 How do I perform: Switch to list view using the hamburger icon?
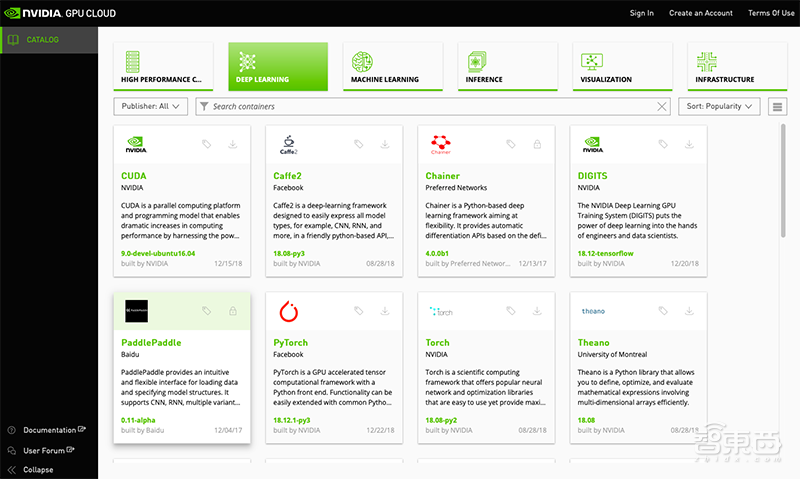[x=778, y=106]
